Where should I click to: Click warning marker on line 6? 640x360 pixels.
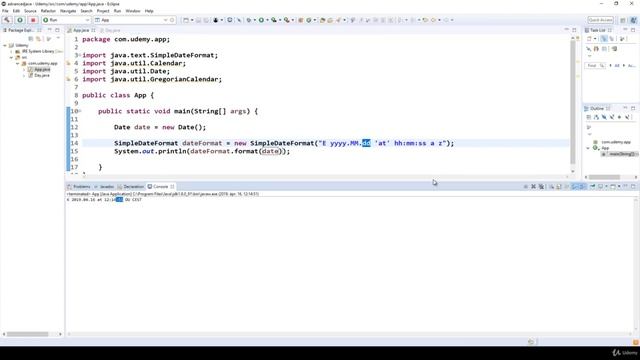tap(69, 79)
